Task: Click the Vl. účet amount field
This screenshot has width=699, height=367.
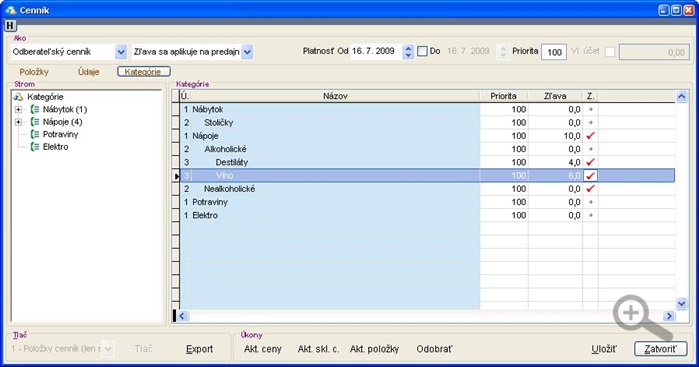Action: [654, 52]
